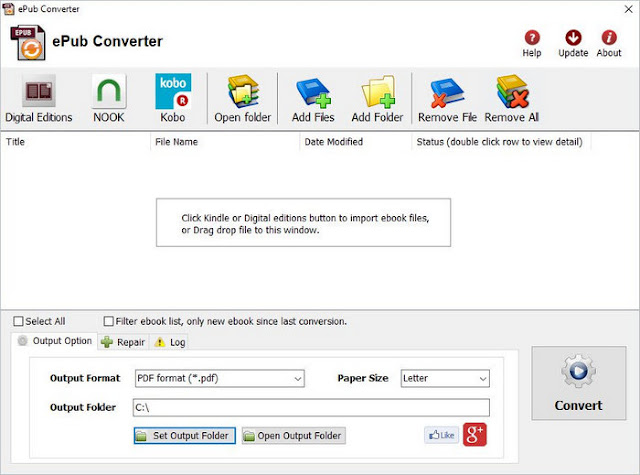Click the Google Plus icon
Viewport: 640px width, 475px height.
[475, 435]
